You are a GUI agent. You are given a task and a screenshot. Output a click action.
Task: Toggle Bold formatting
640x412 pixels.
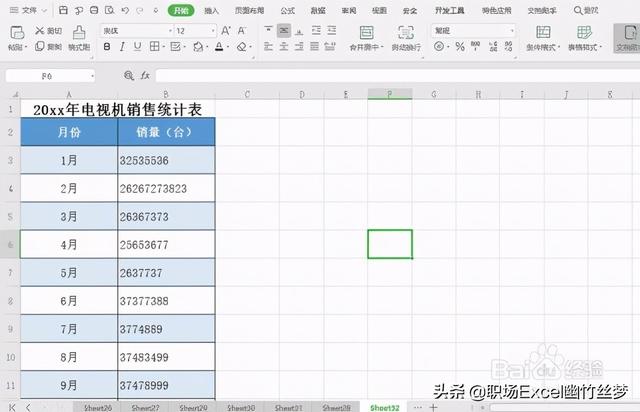pyautogui.click(x=107, y=47)
